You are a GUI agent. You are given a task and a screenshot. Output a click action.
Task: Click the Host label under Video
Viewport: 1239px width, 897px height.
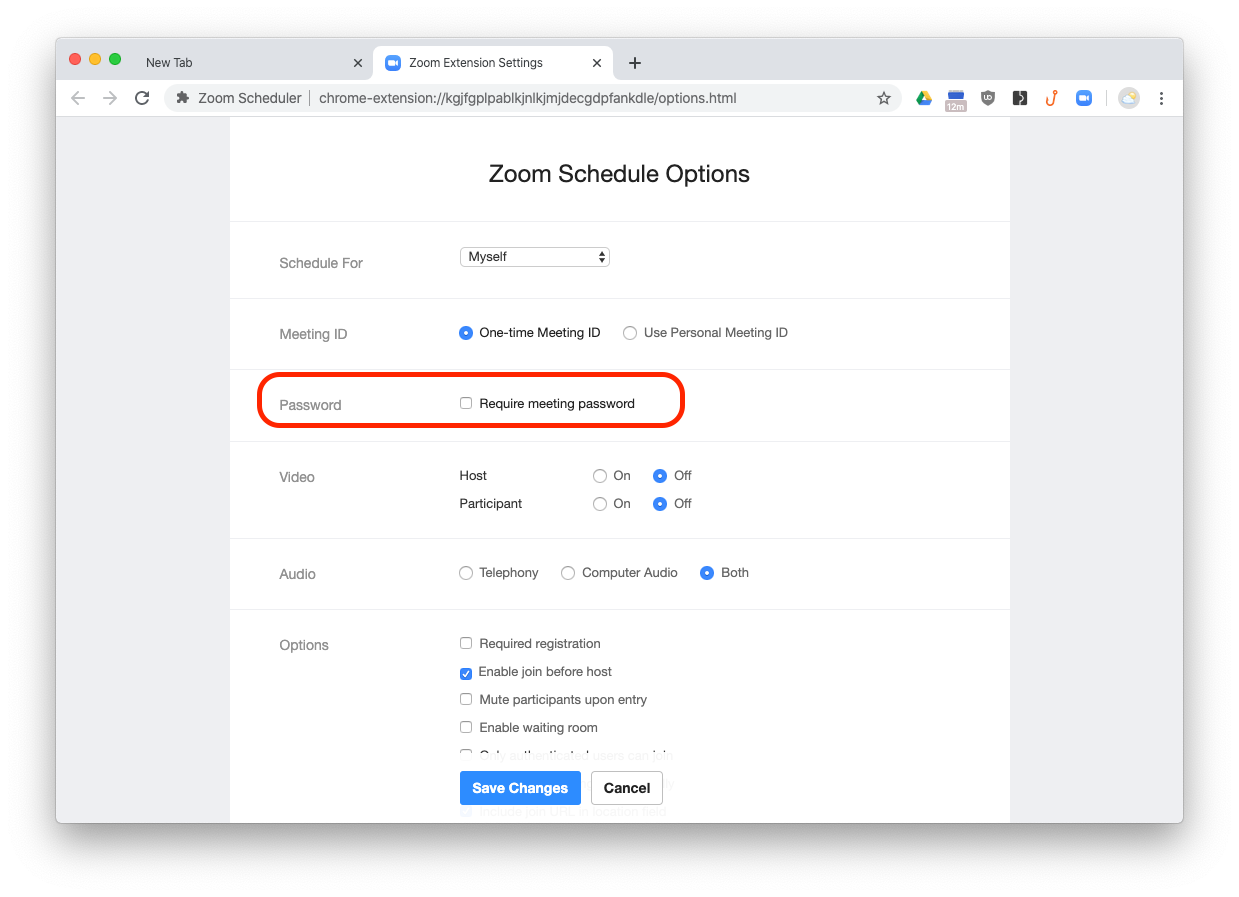473,476
